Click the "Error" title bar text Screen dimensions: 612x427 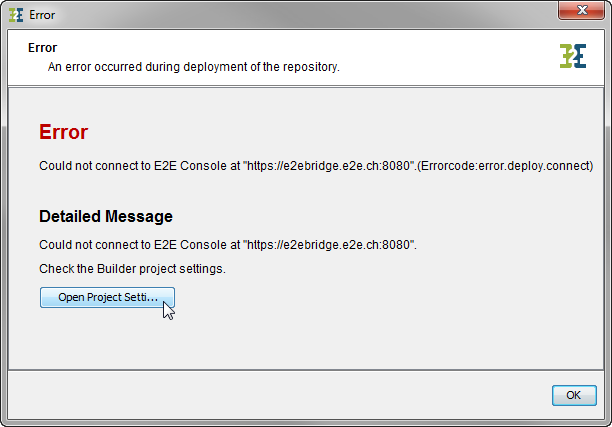pos(41,15)
